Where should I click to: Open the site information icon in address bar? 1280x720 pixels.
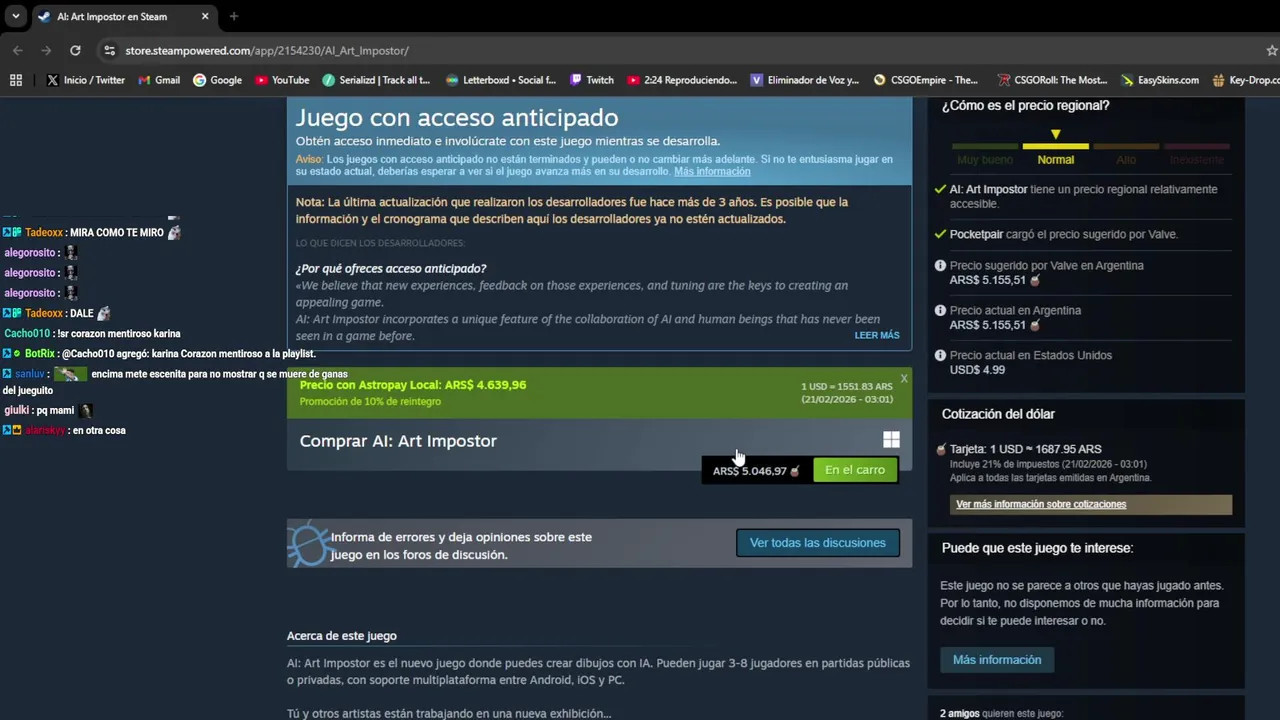pos(108,50)
